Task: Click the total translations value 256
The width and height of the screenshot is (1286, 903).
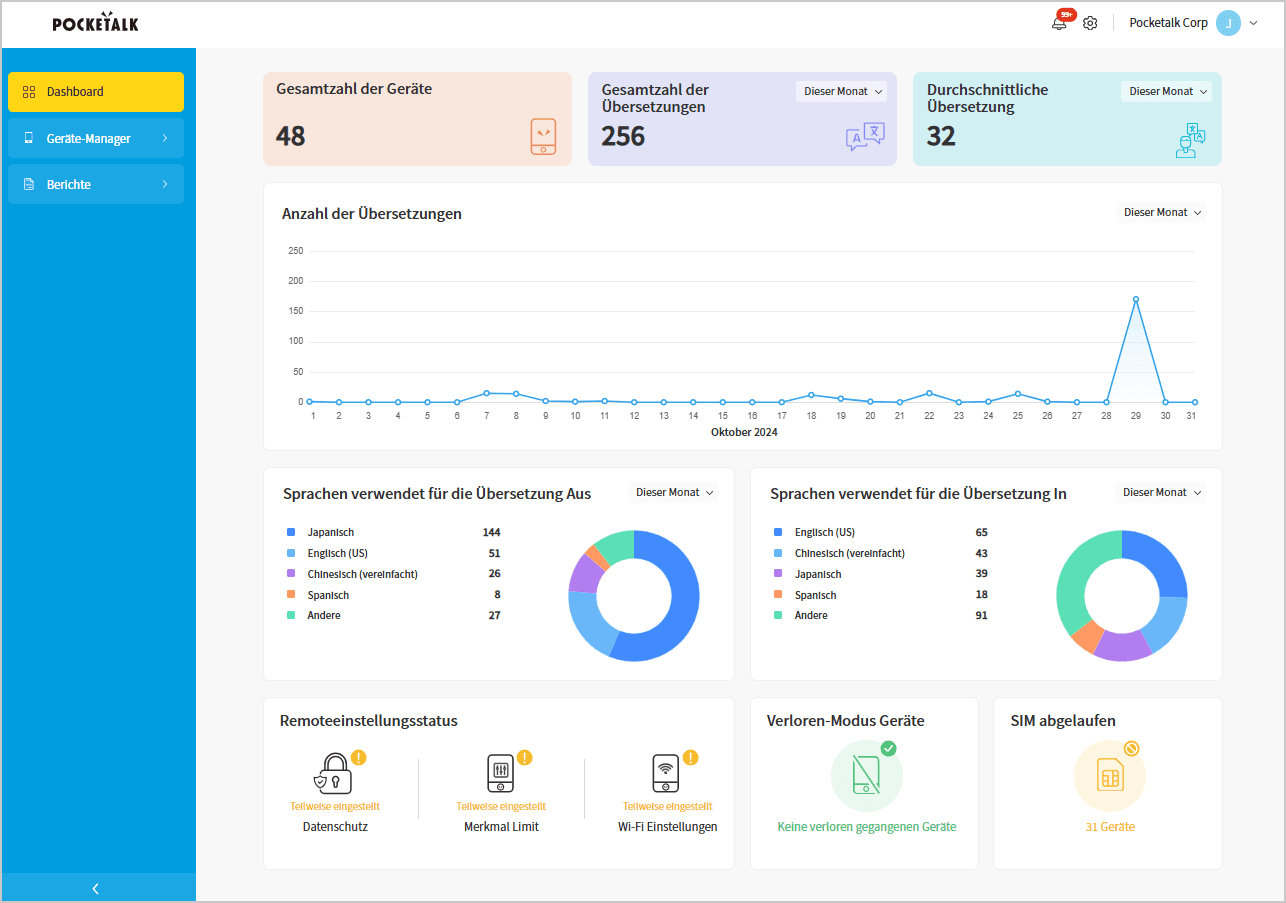Action: (623, 136)
